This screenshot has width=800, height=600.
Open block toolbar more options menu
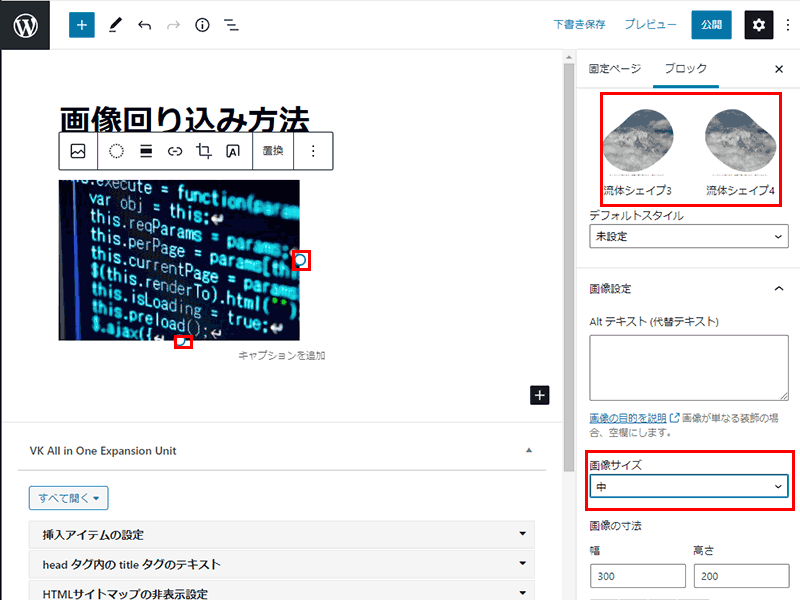313,151
